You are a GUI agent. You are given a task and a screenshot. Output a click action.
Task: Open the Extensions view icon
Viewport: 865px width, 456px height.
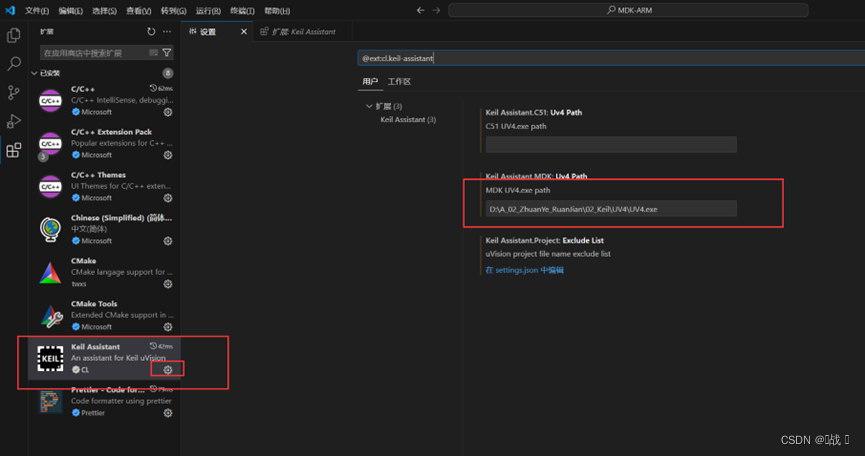14,150
